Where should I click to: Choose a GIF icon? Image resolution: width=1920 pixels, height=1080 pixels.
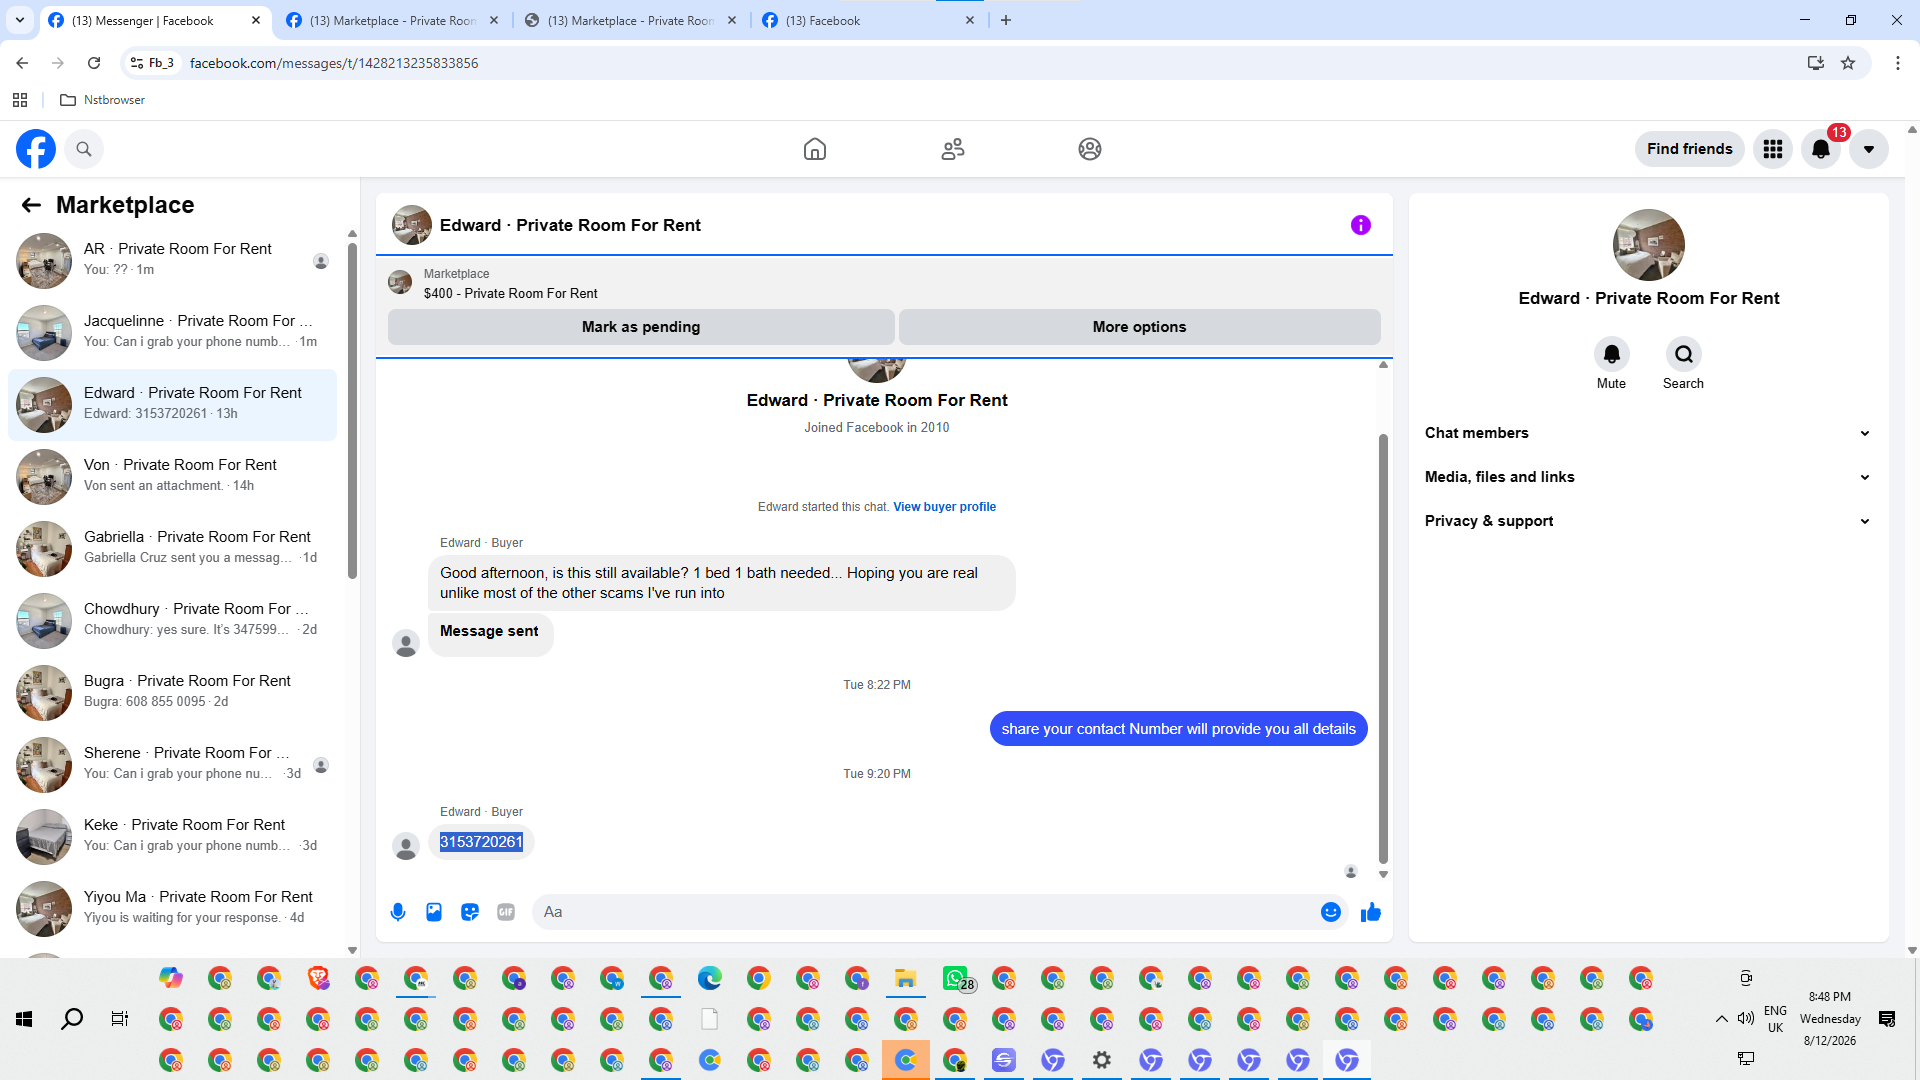(506, 912)
